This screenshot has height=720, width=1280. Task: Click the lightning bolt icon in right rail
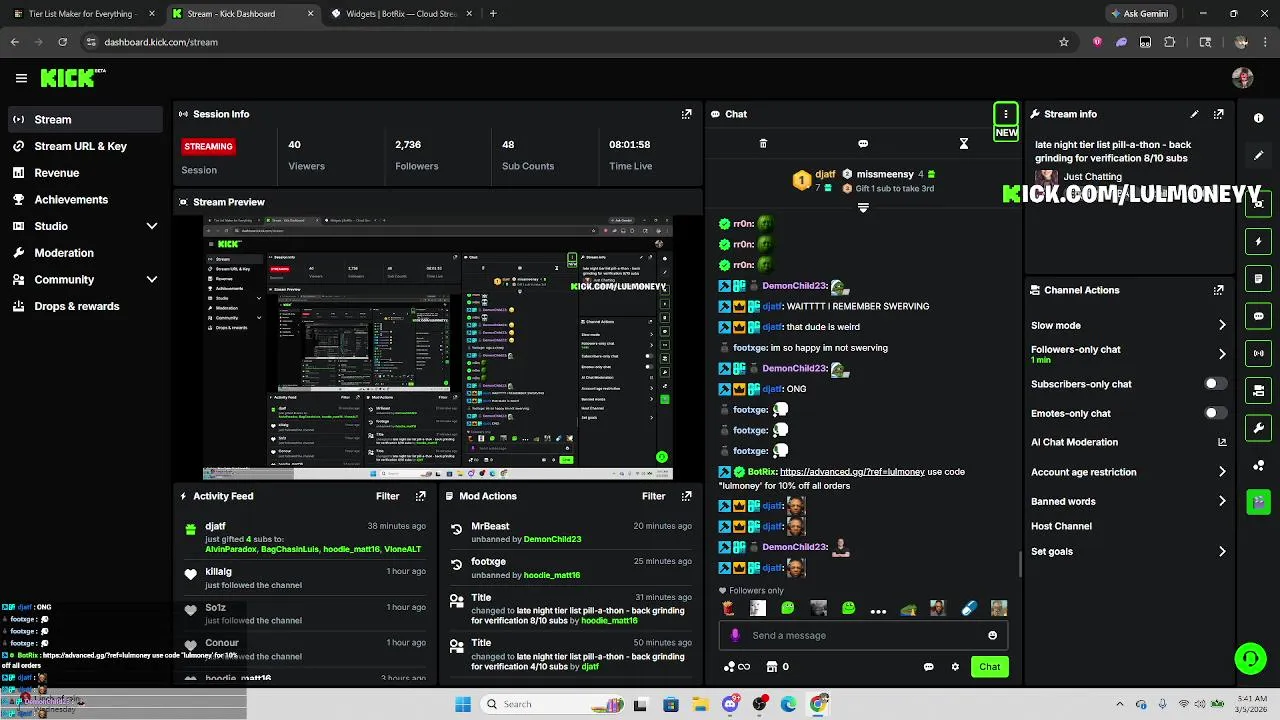click(1258, 242)
